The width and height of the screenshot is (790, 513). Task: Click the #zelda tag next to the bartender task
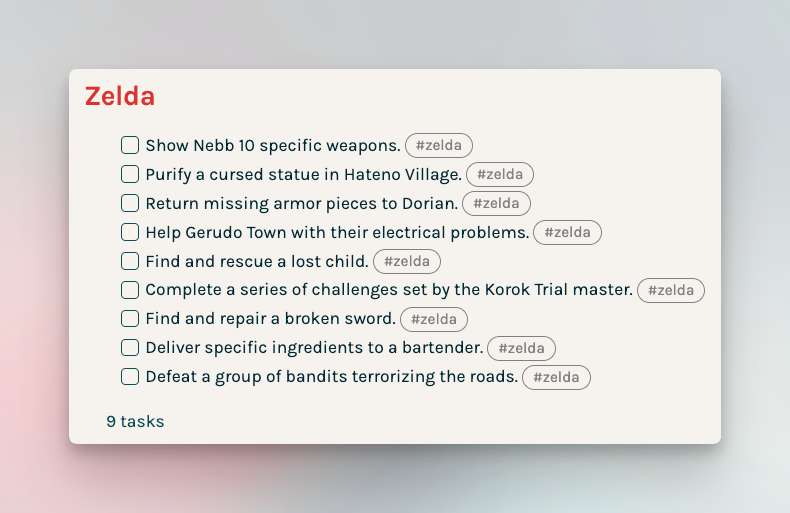pos(521,348)
